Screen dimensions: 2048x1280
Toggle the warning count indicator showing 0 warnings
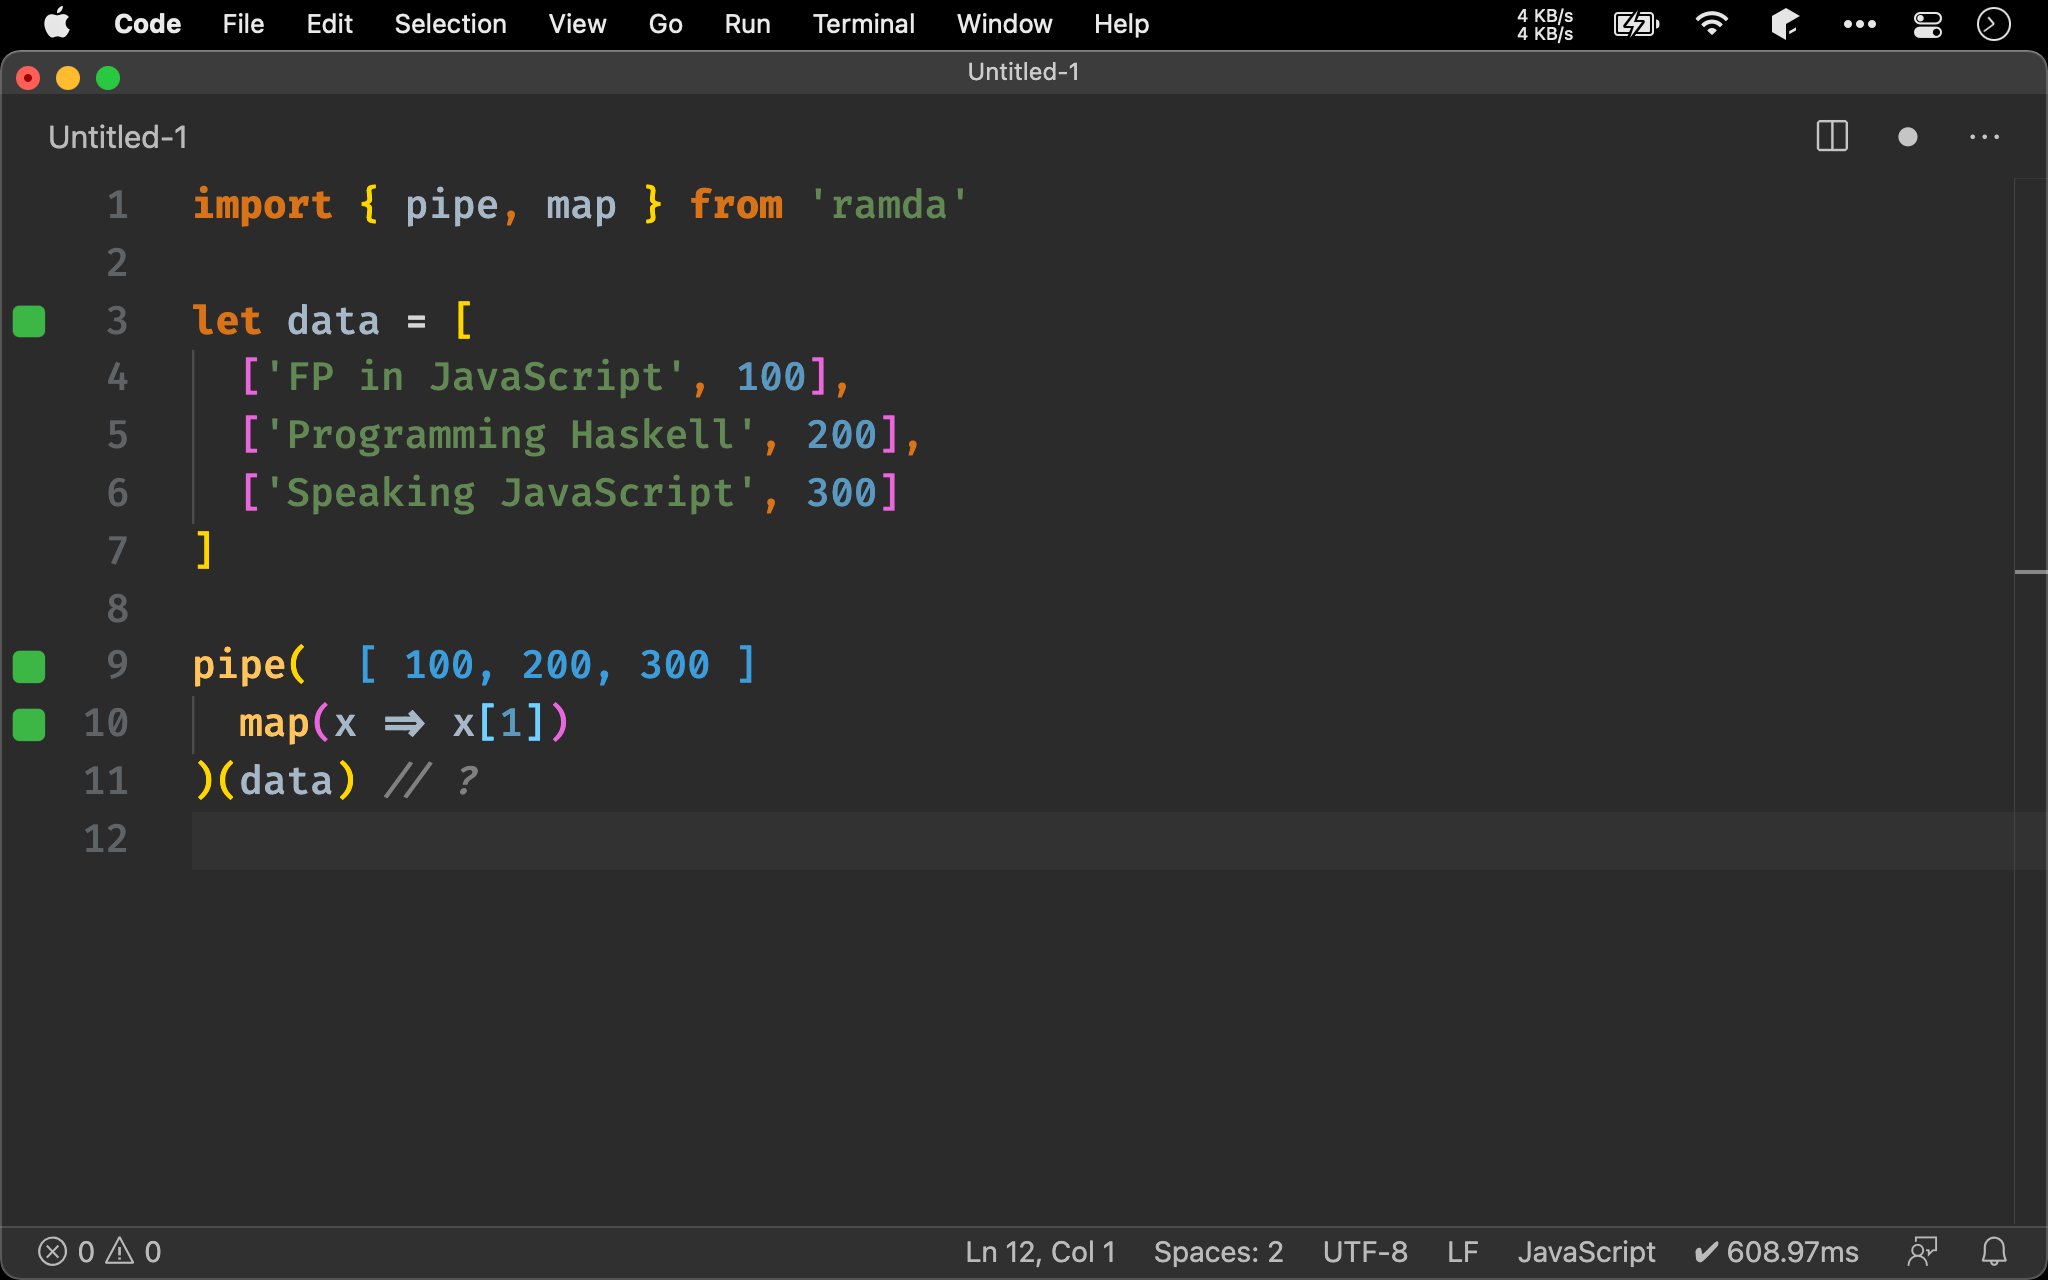click(134, 1251)
